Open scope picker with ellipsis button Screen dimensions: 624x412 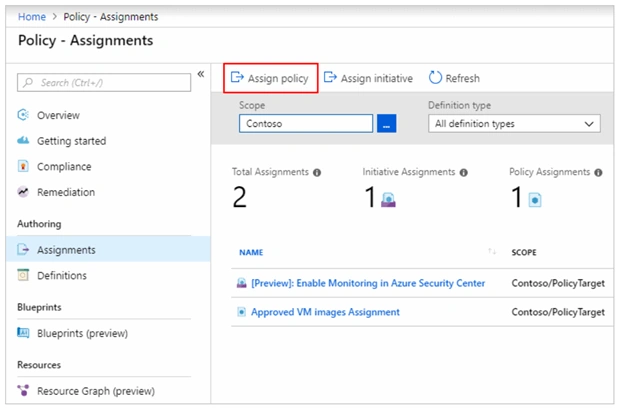[x=386, y=123]
